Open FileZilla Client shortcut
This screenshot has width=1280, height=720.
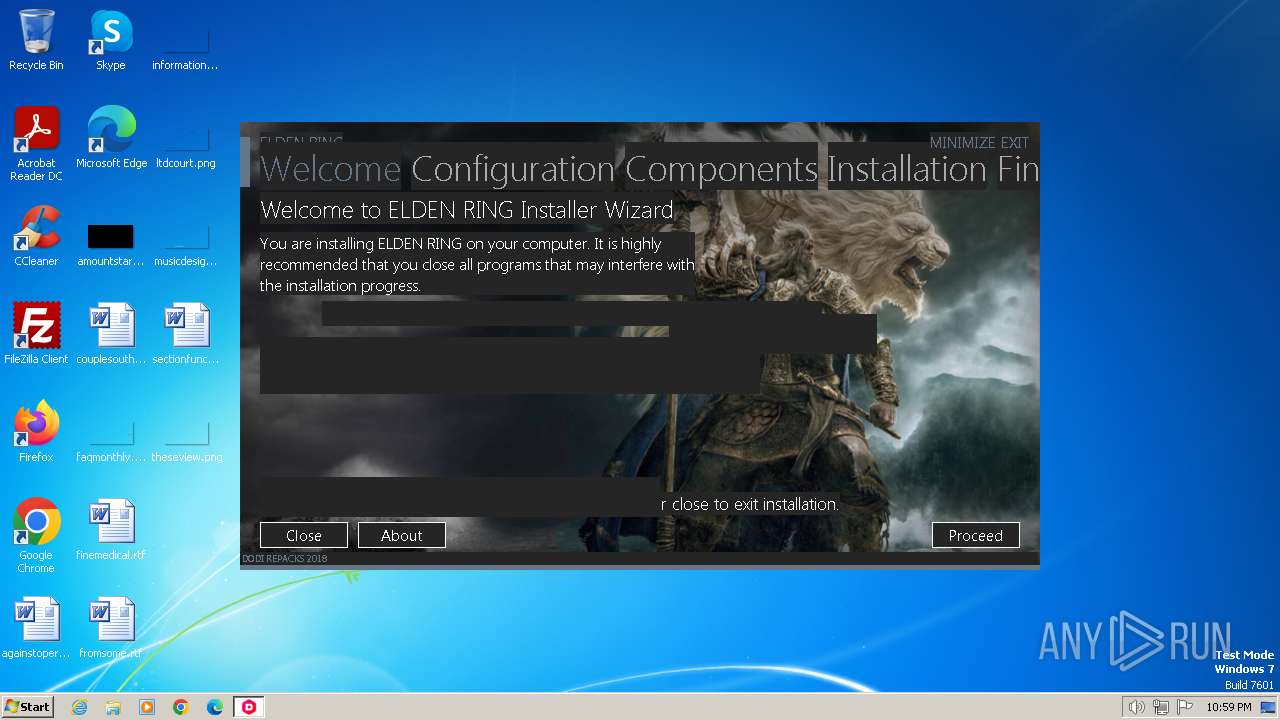[x=36, y=334]
